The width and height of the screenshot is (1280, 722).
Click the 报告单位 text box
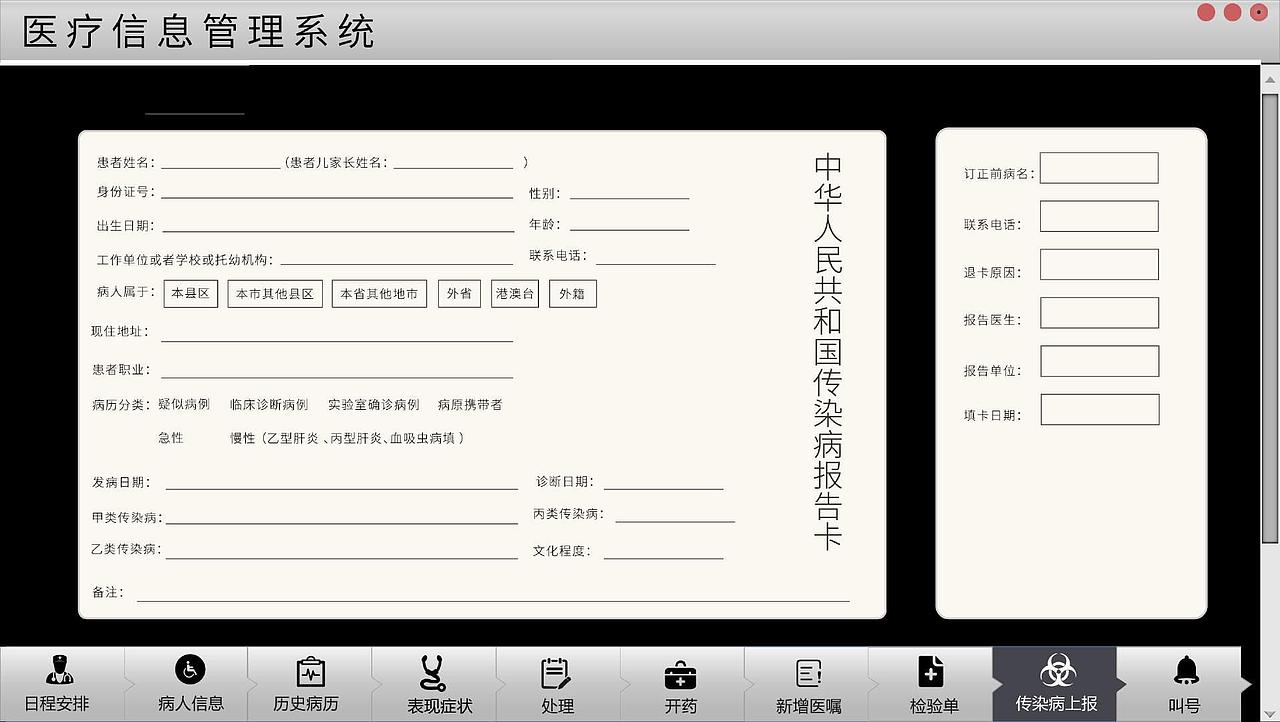(x=1099, y=361)
